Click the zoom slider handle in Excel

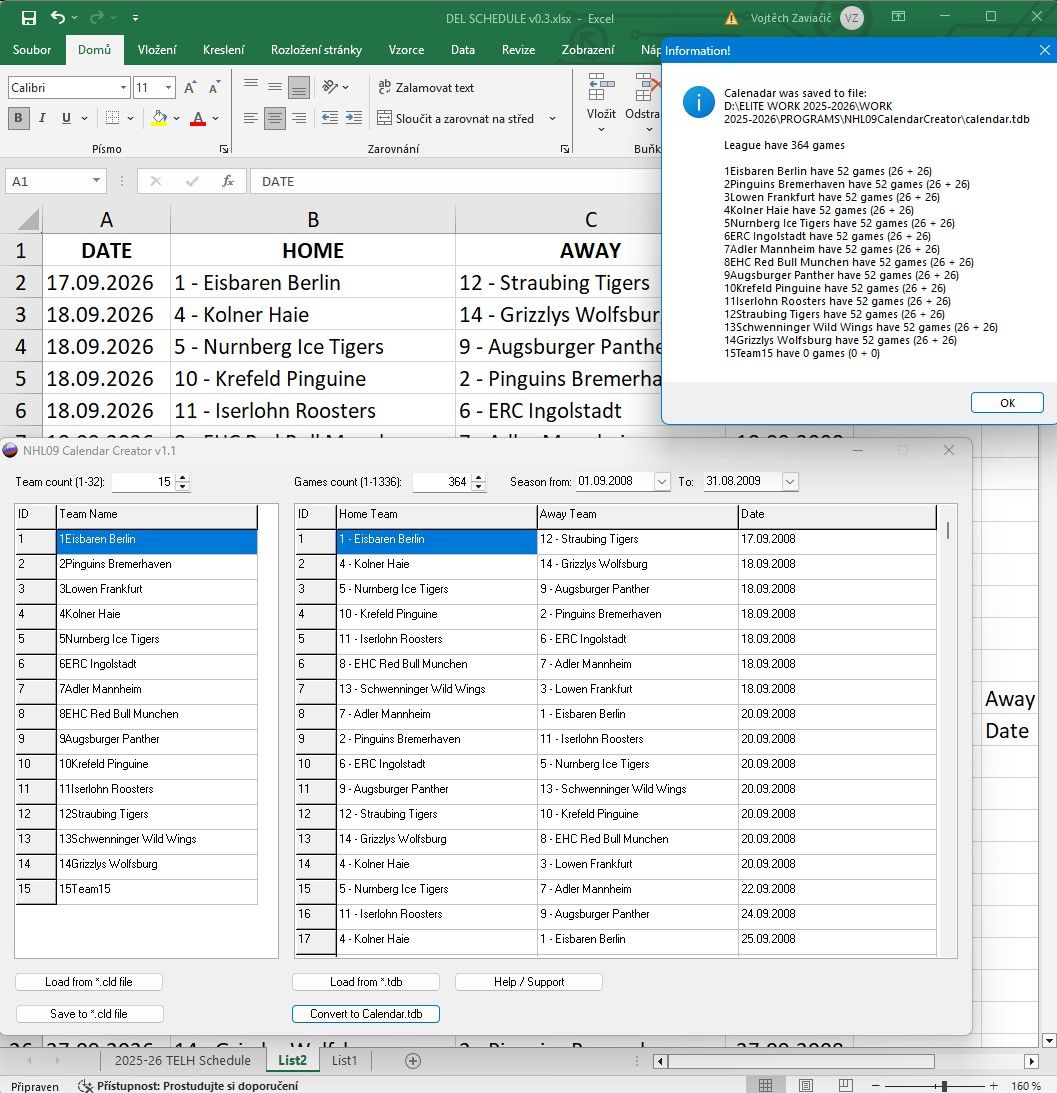(944, 1086)
